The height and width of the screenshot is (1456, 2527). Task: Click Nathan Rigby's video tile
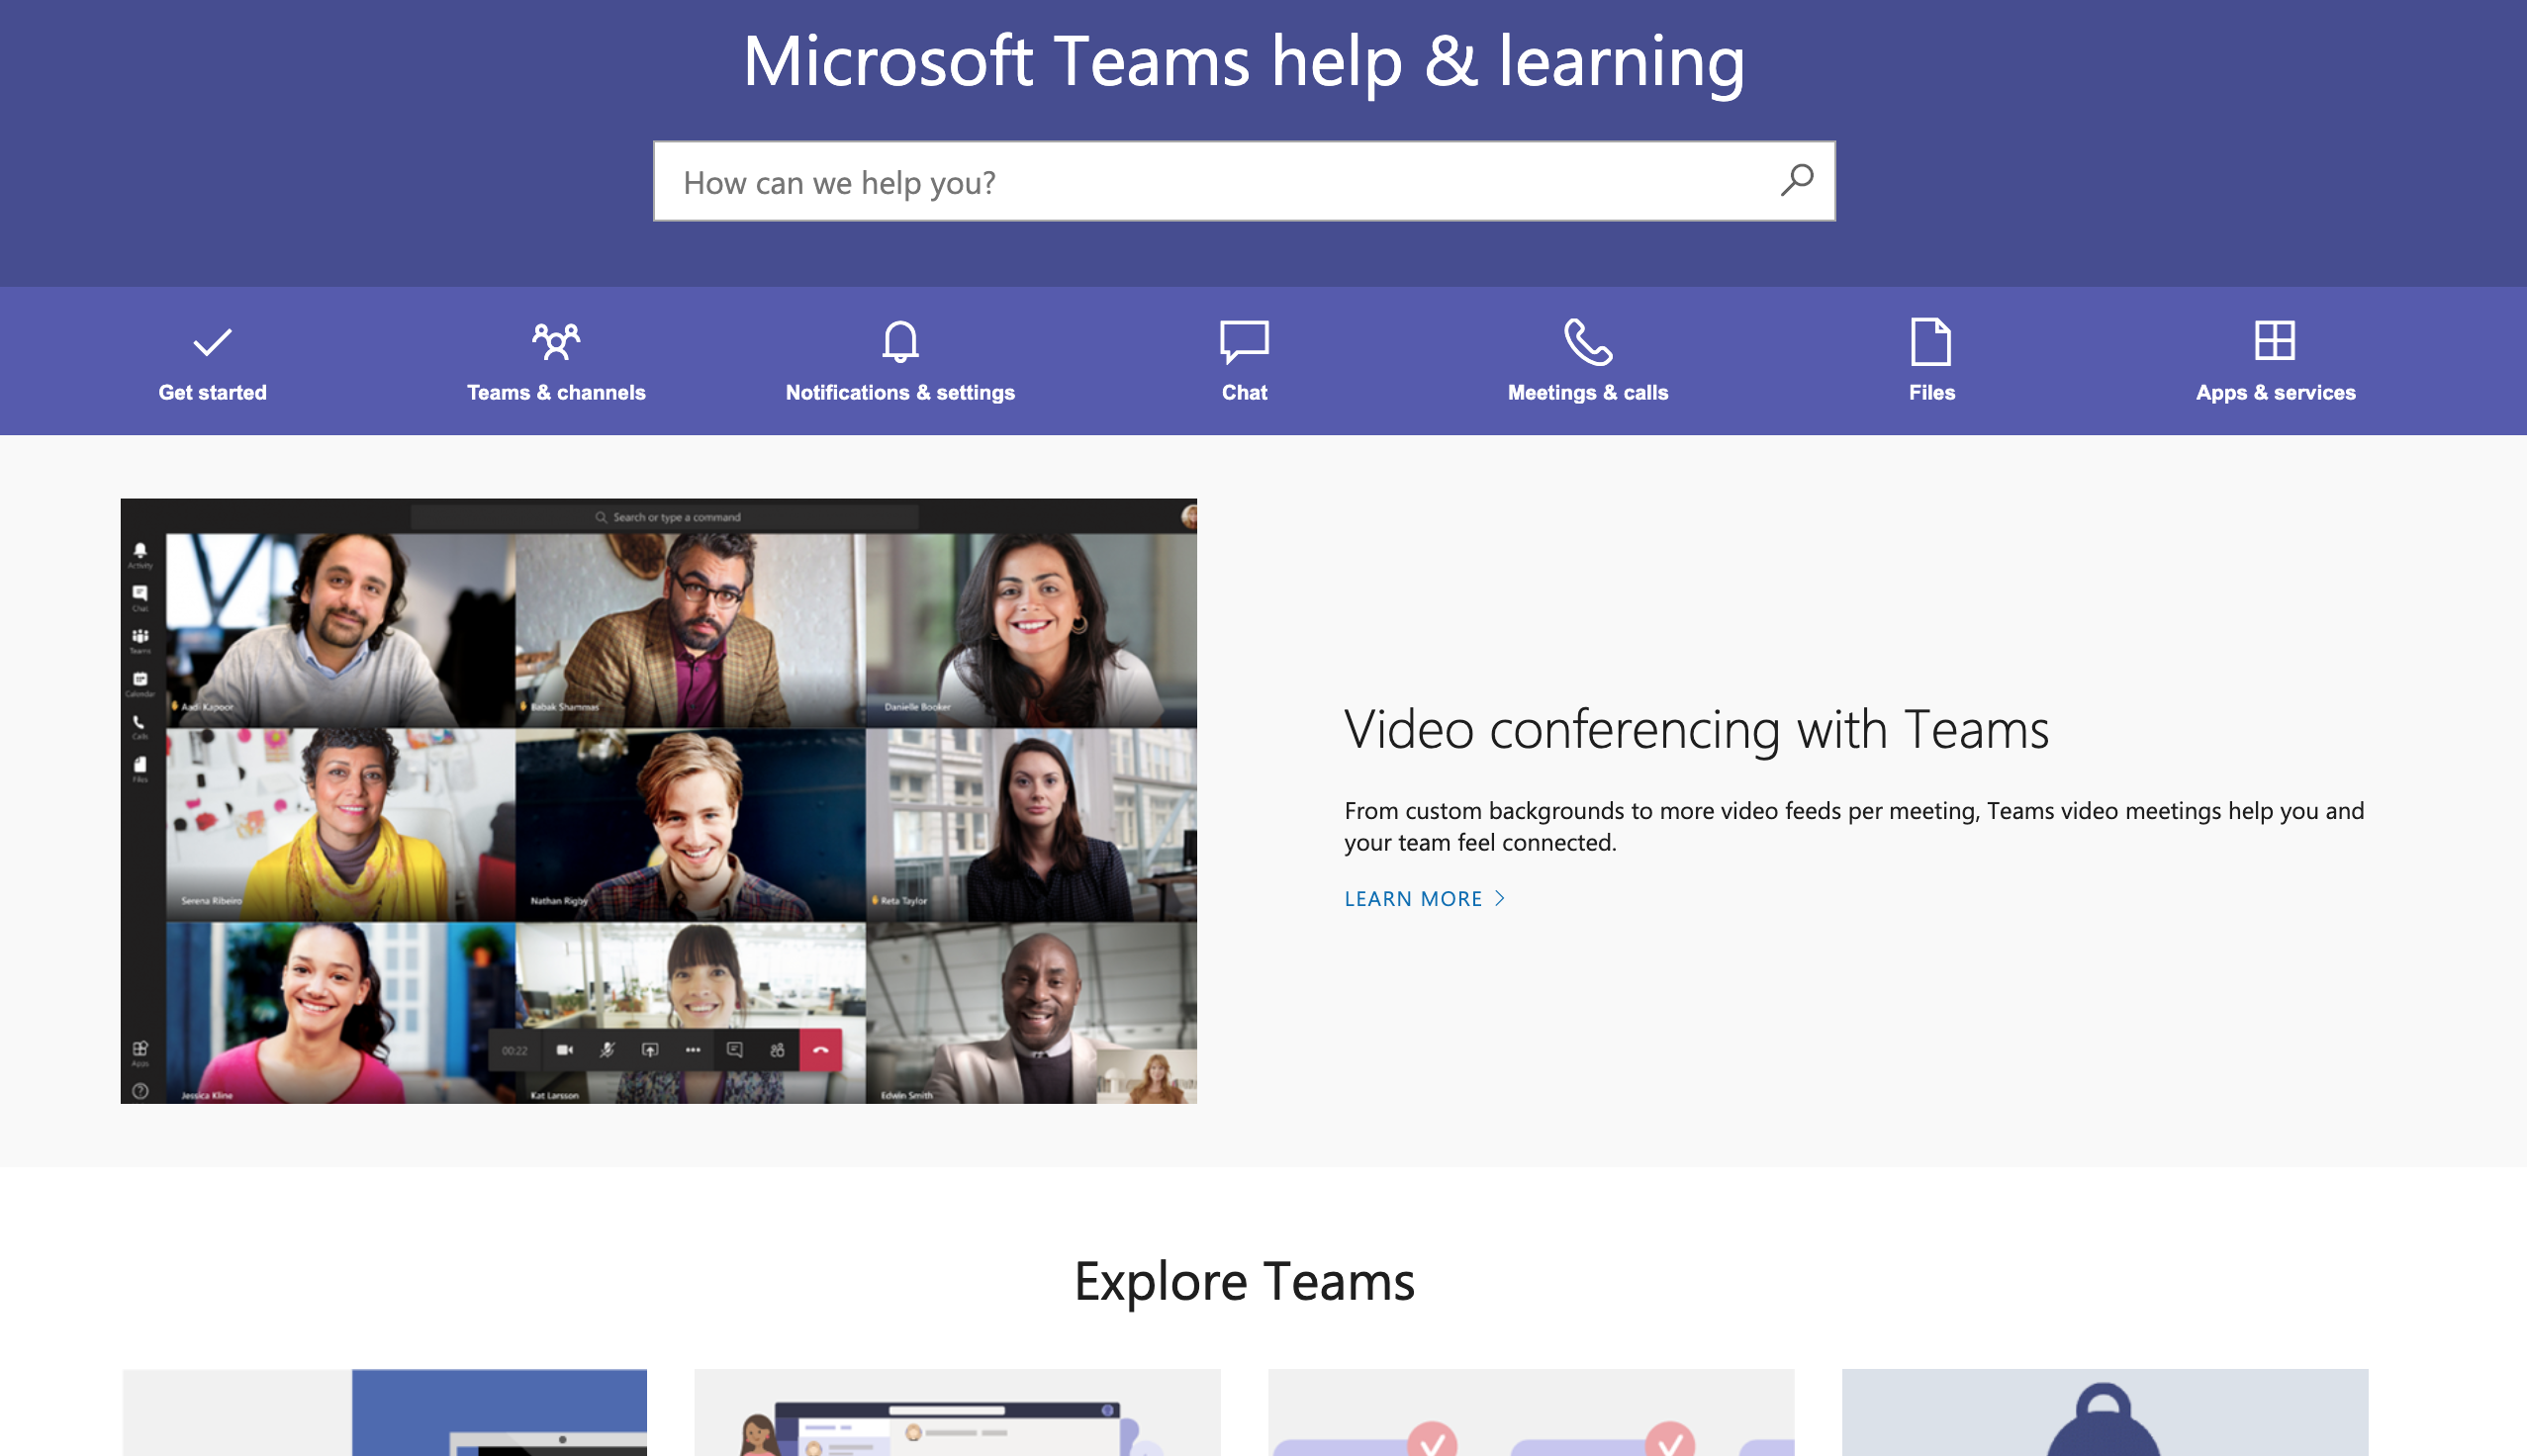[x=690, y=824]
